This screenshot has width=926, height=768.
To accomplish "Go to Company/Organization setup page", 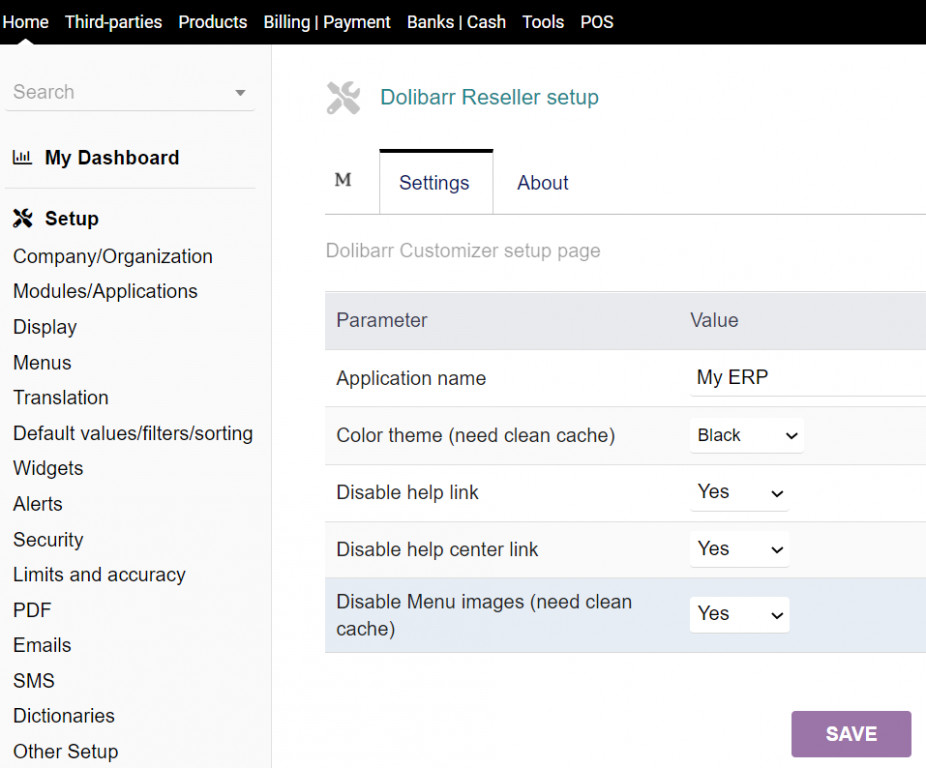I will tap(112, 257).
